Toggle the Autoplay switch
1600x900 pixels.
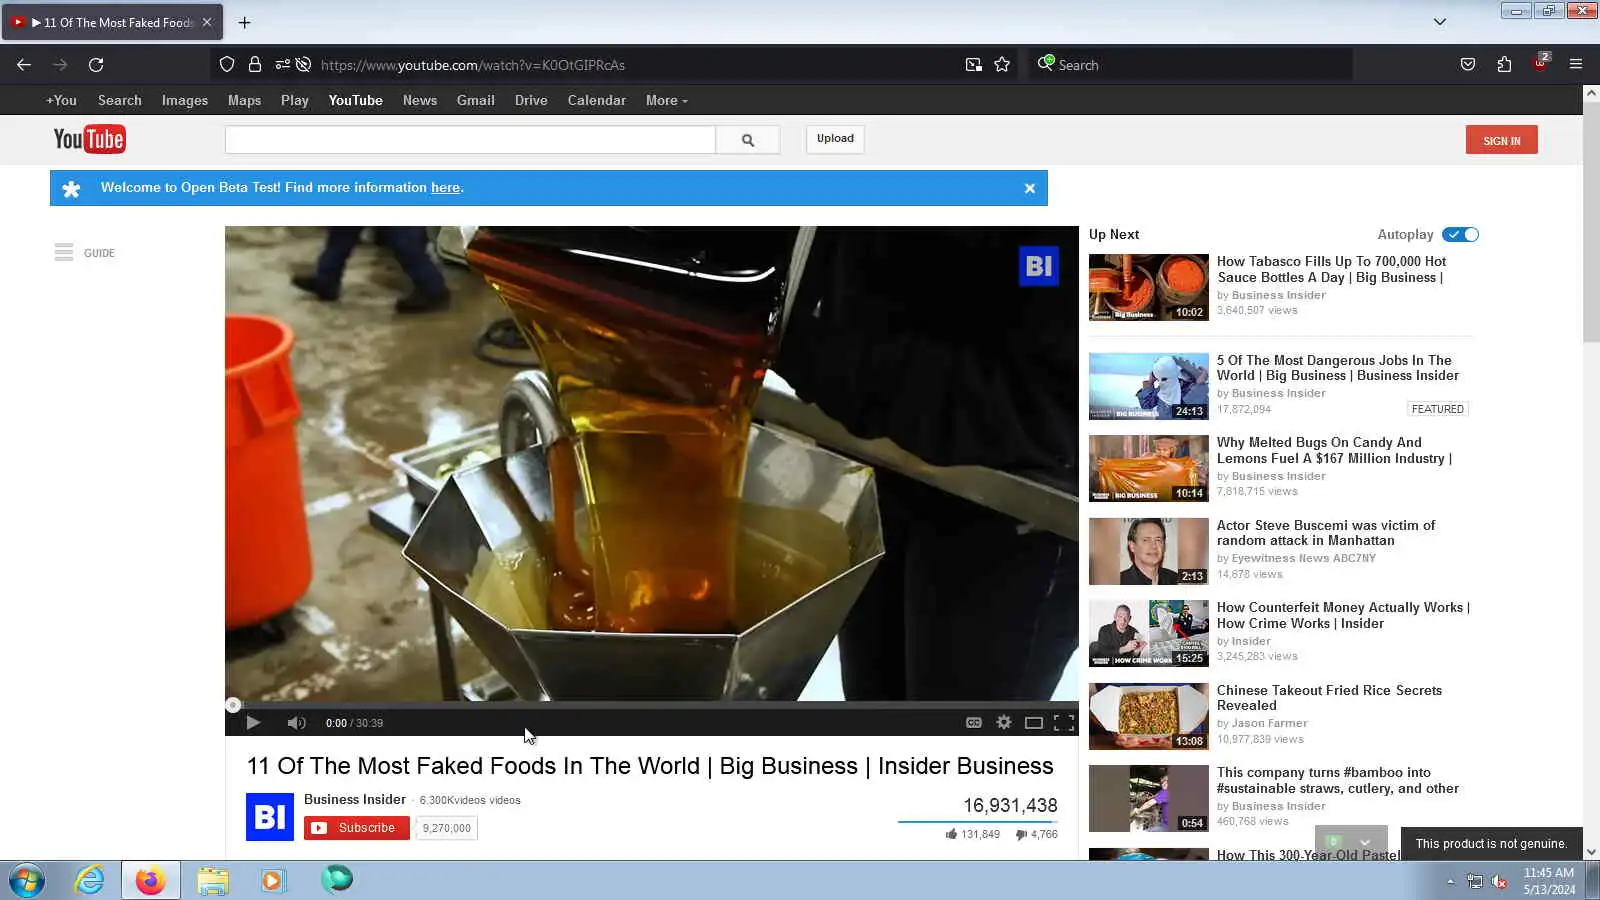click(x=1460, y=234)
